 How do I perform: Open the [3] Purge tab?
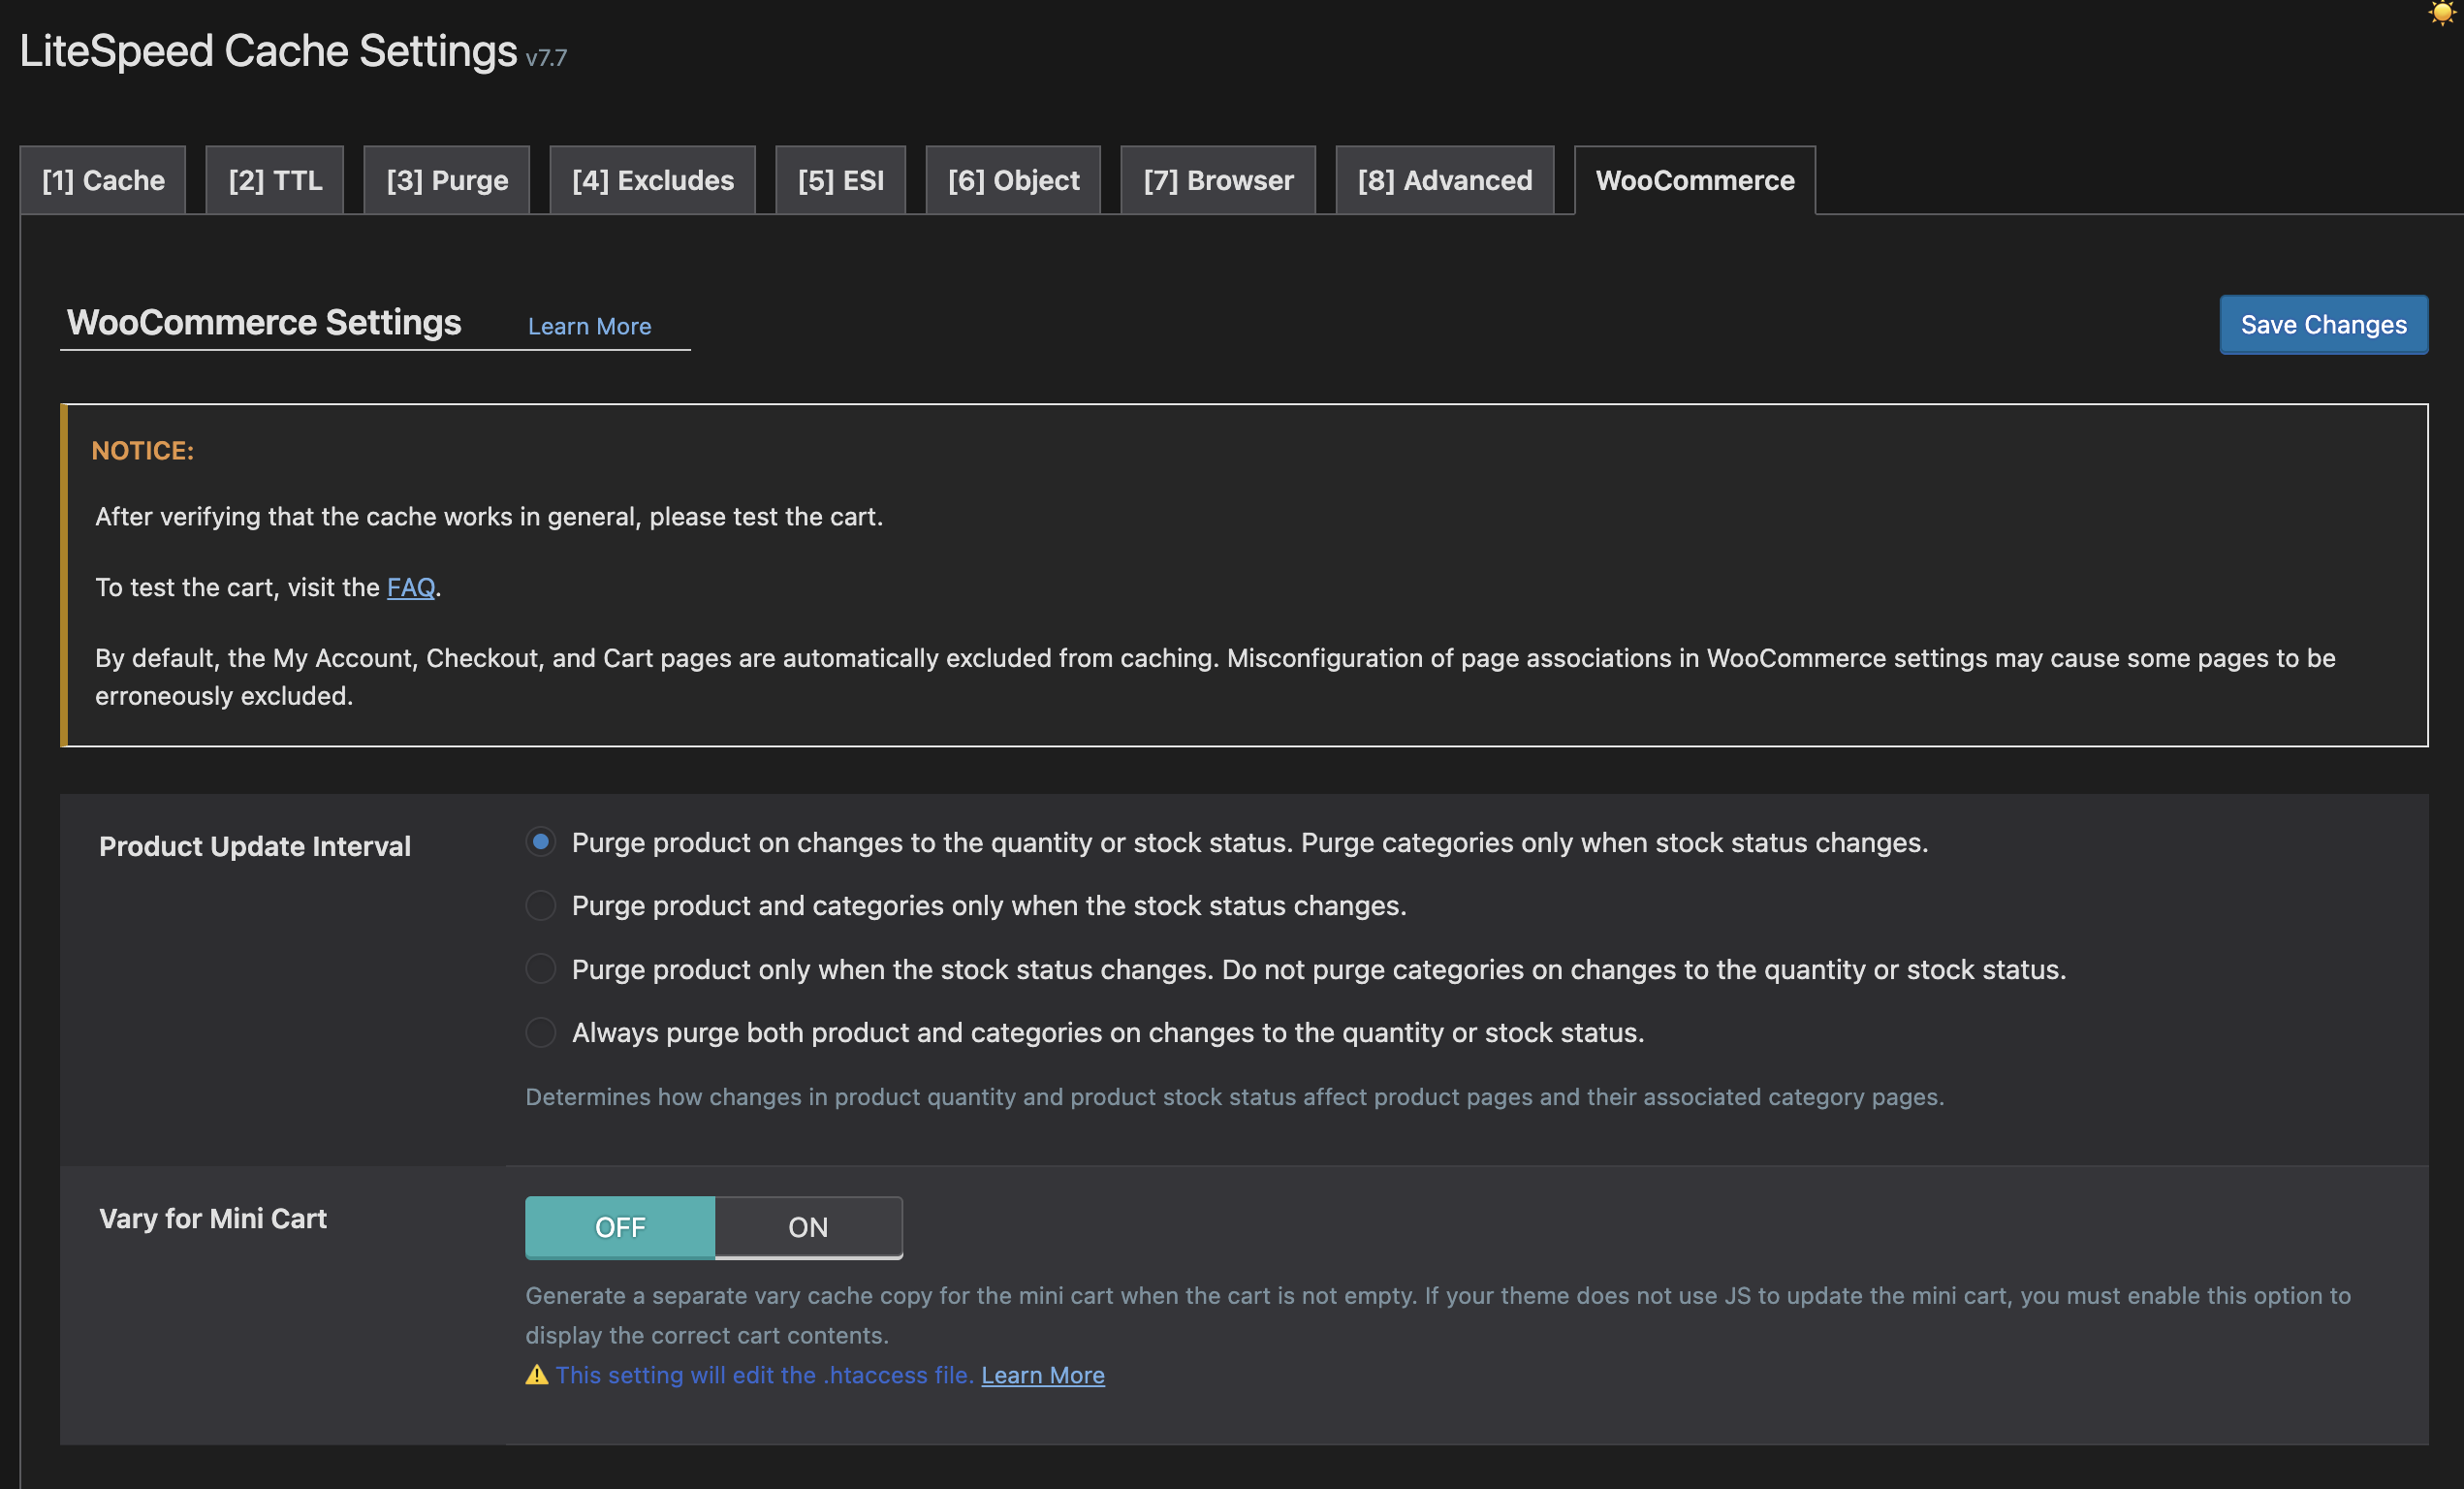click(x=447, y=180)
